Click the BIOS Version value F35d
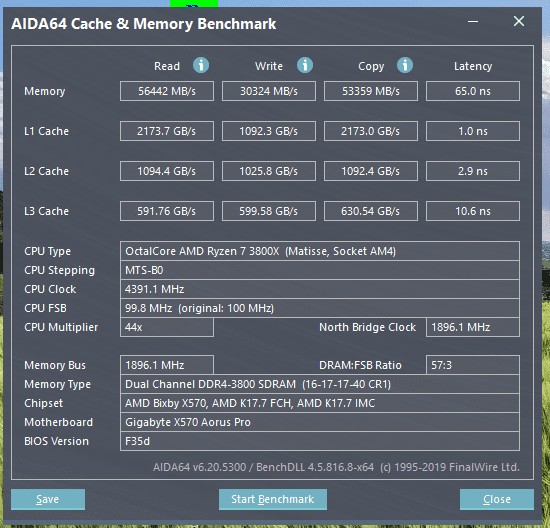550x528 pixels. pos(320,441)
